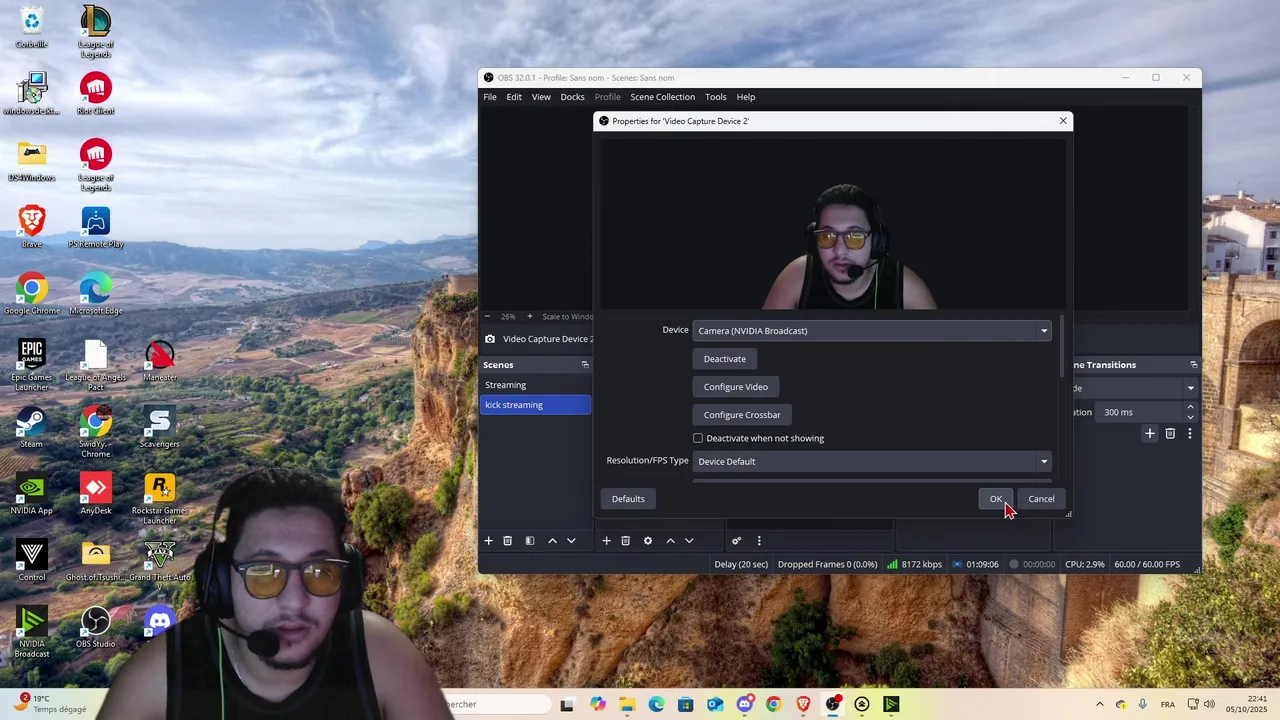Image resolution: width=1280 pixels, height=720 pixels.
Task: Open scene filters icon in Scenes toolbar
Action: tap(530, 541)
